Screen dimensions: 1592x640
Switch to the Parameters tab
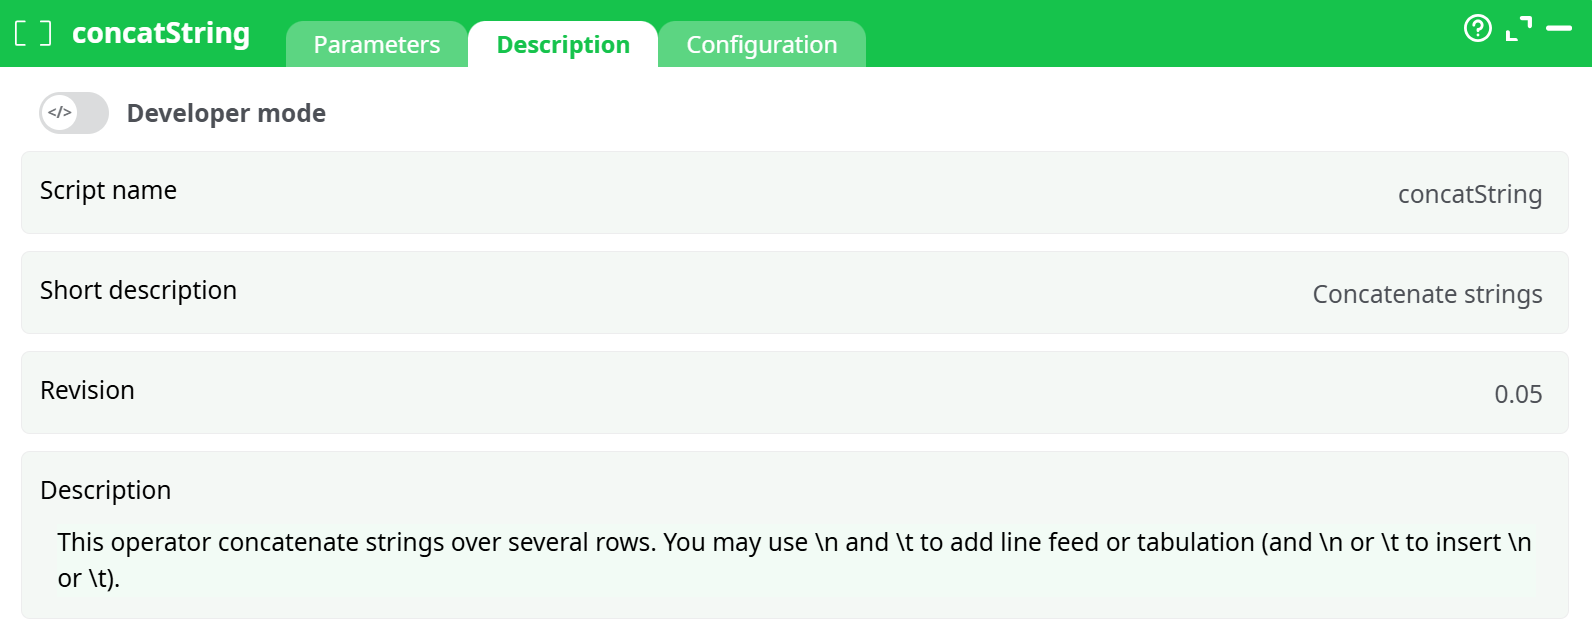click(x=376, y=45)
